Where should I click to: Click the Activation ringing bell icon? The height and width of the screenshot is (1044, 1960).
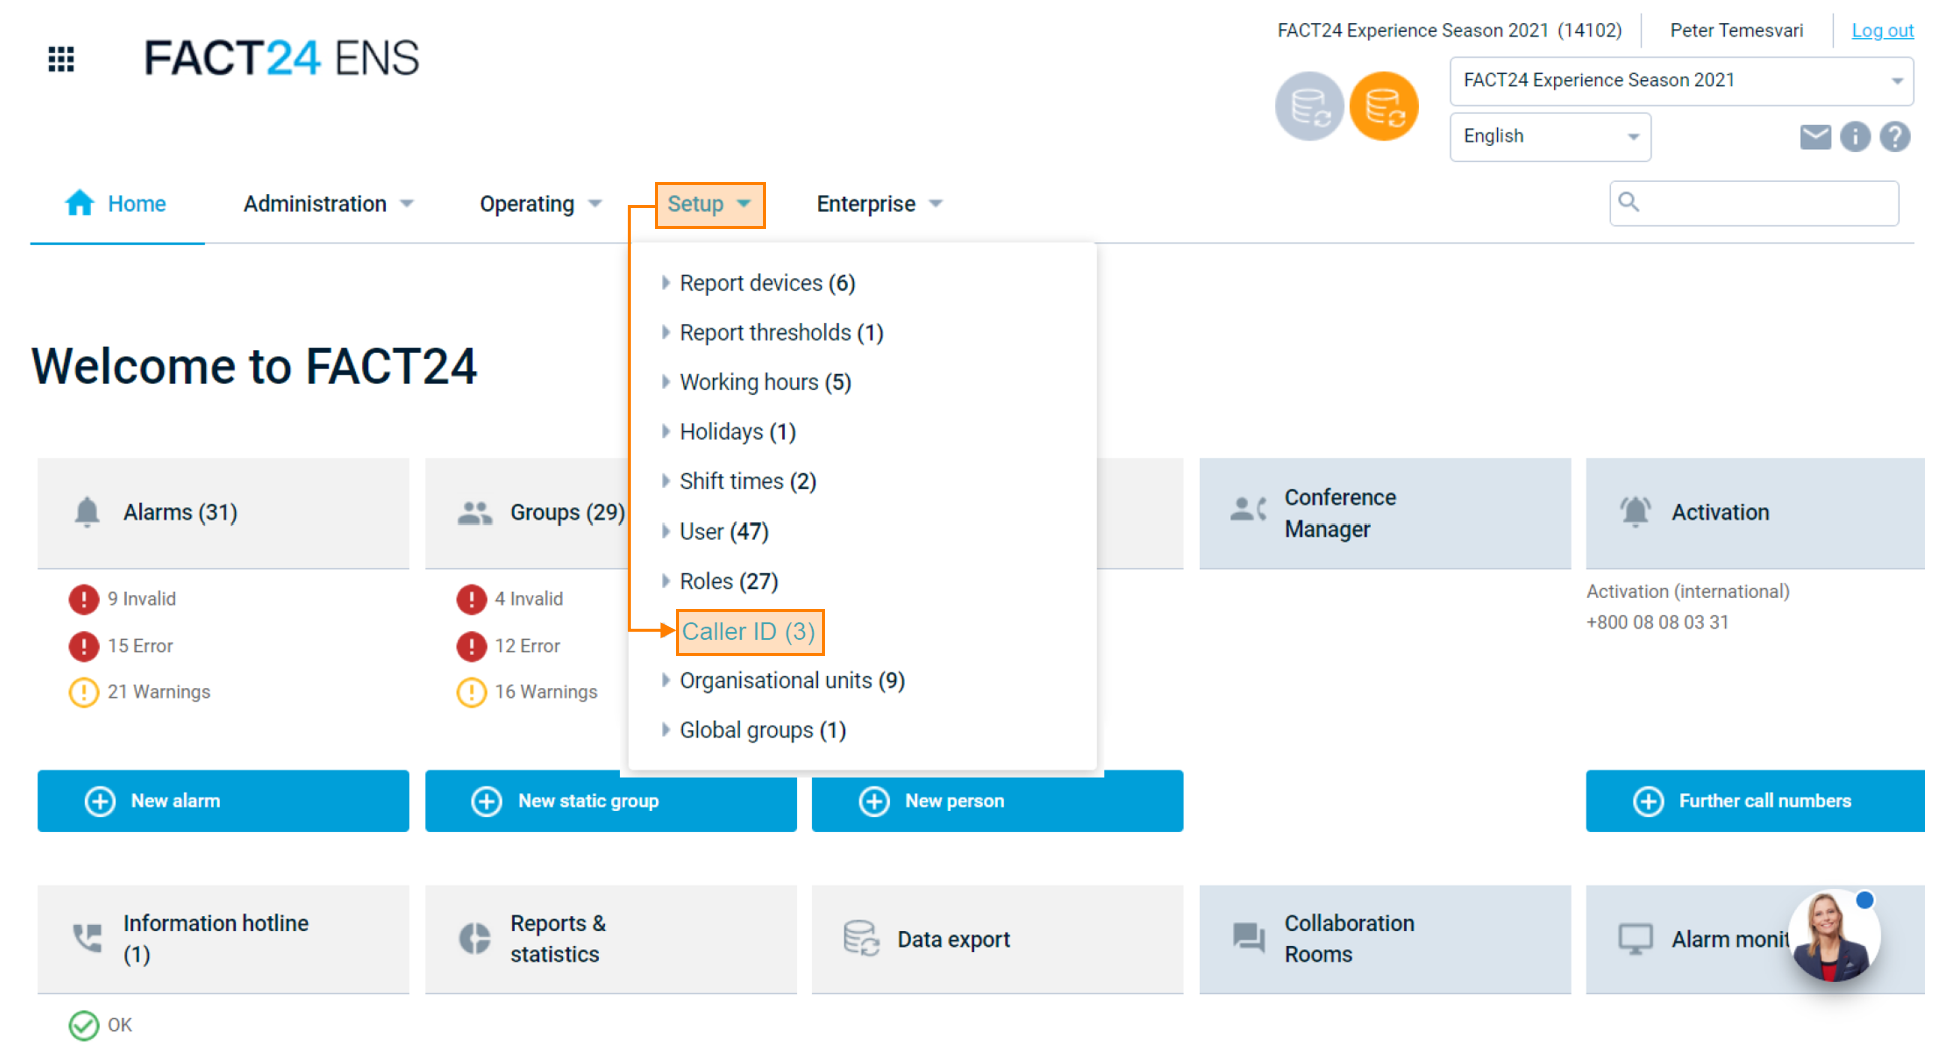pyautogui.click(x=1635, y=511)
